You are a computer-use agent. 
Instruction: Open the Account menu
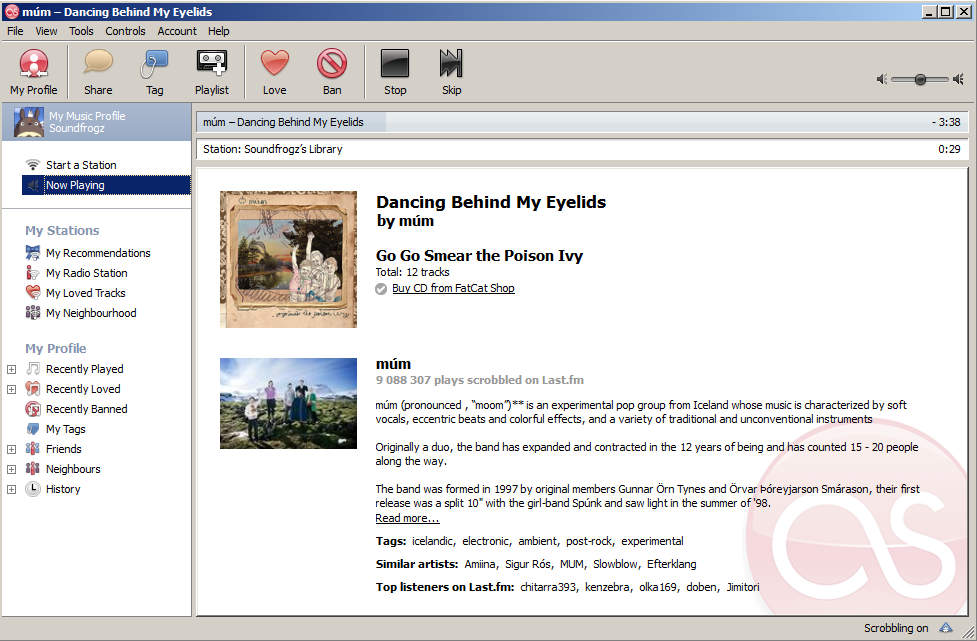pyautogui.click(x=177, y=31)
